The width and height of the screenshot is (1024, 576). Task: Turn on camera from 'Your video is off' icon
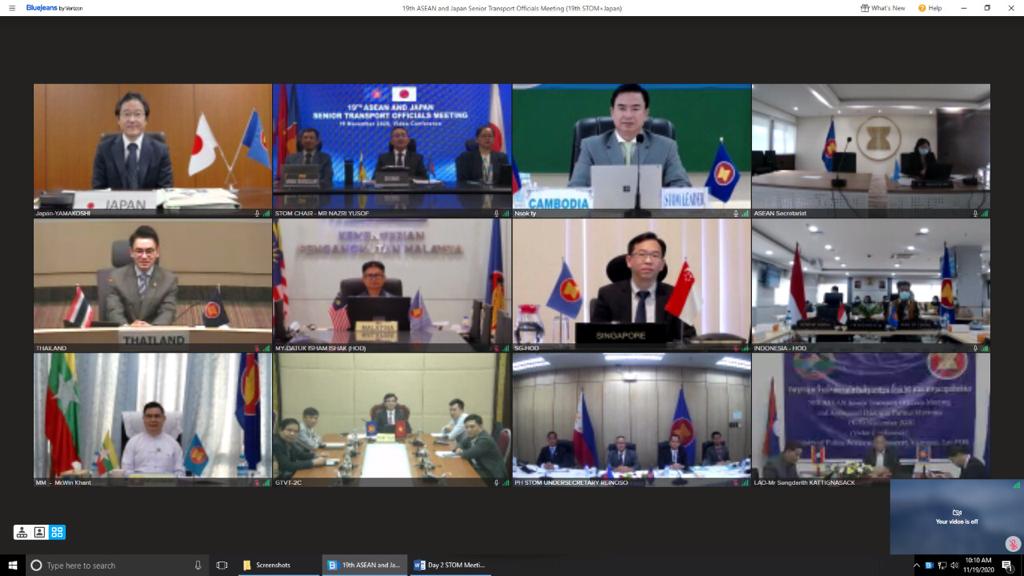956,513
